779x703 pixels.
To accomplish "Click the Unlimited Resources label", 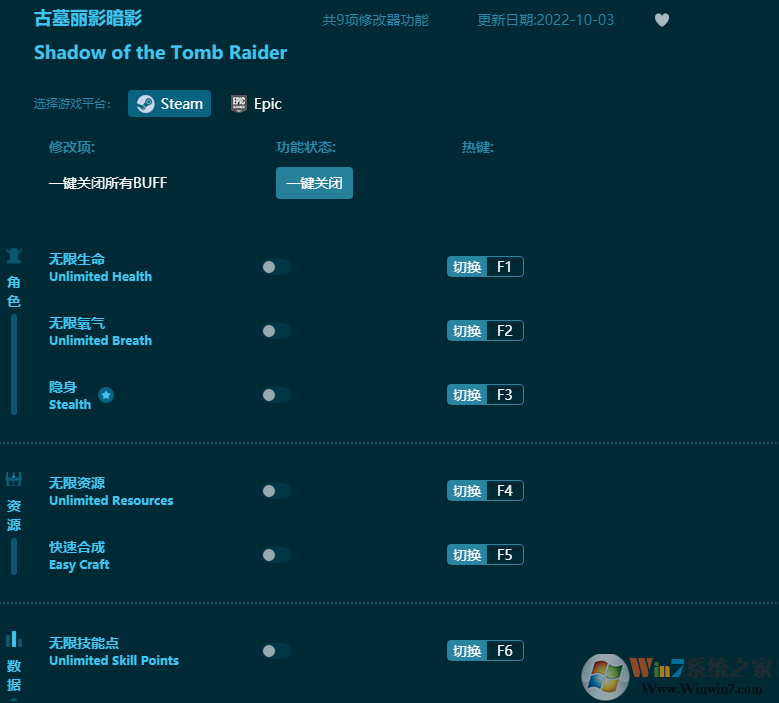I will pos(111,501).
